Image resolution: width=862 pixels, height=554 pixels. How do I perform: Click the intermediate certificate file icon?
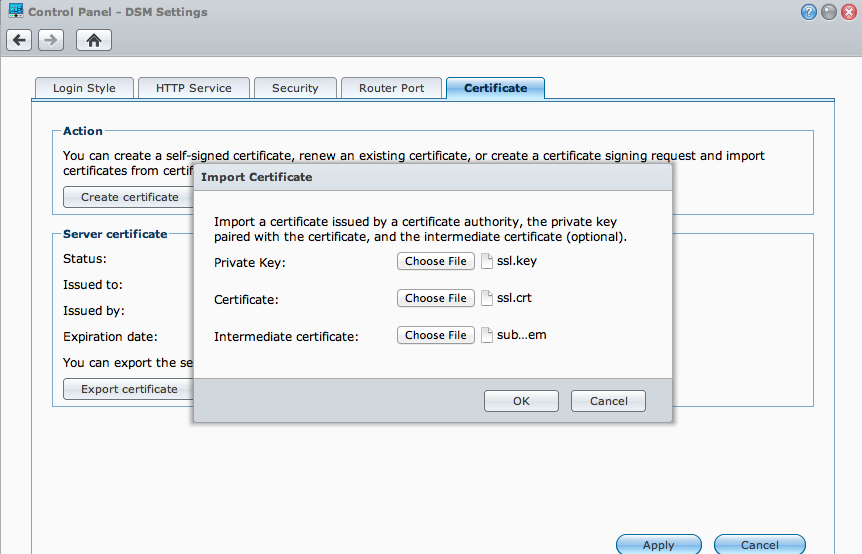[x=487, y=335]
